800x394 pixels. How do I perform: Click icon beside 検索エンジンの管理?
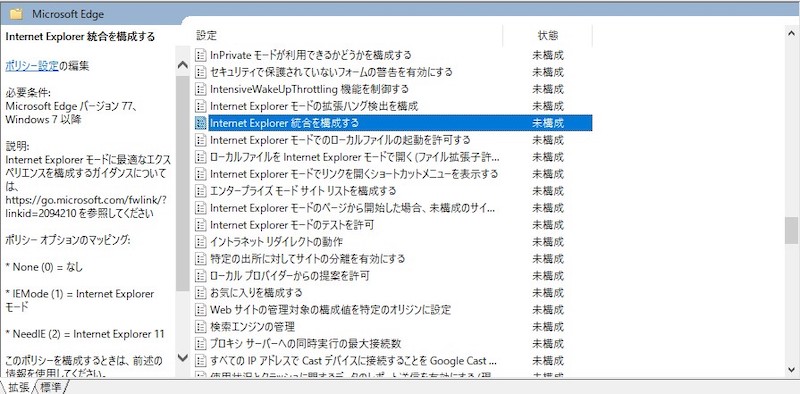click(x=201, y=326)
